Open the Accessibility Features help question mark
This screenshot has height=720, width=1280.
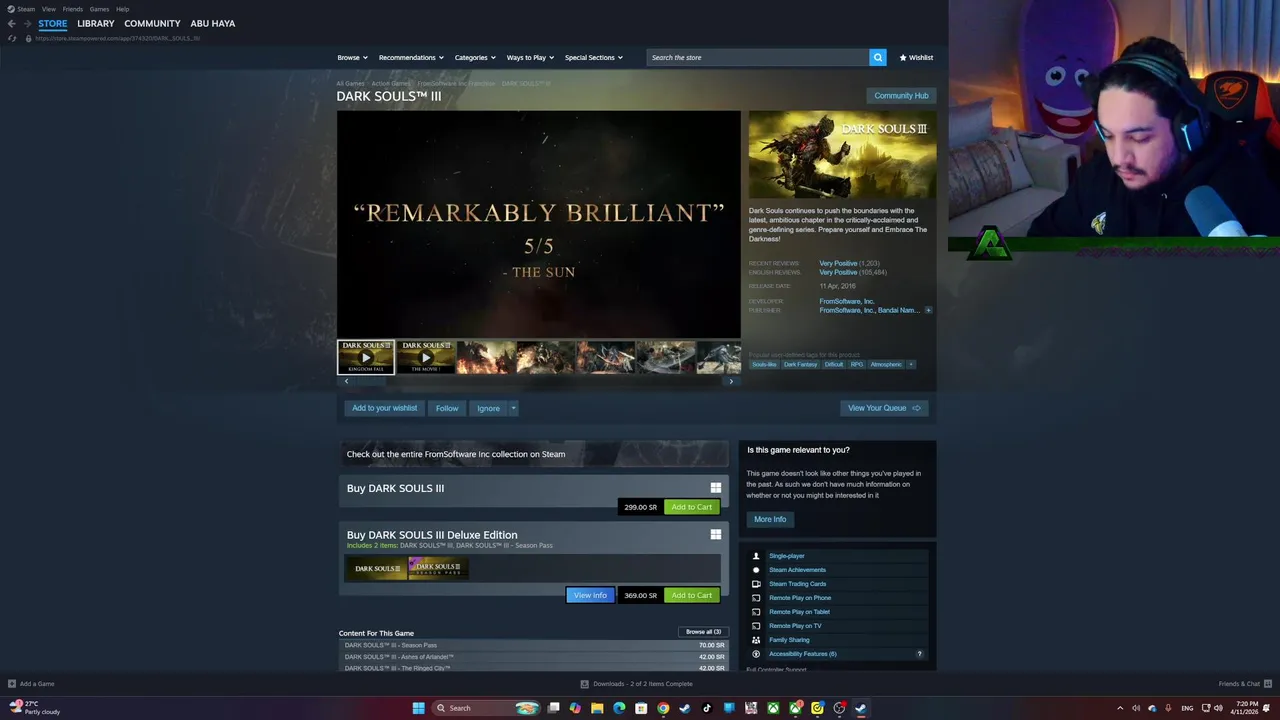click(x=920, y=654)
